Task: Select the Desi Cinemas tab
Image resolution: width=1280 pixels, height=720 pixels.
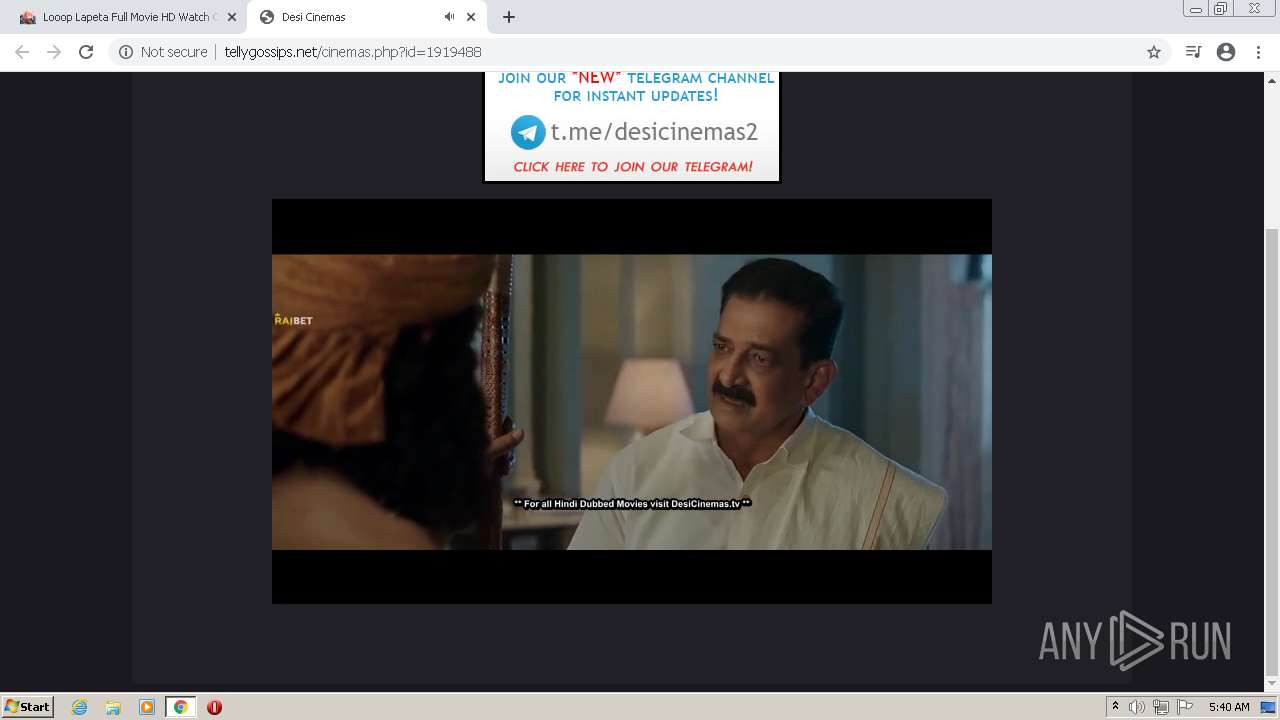Action: click(365, 17)
